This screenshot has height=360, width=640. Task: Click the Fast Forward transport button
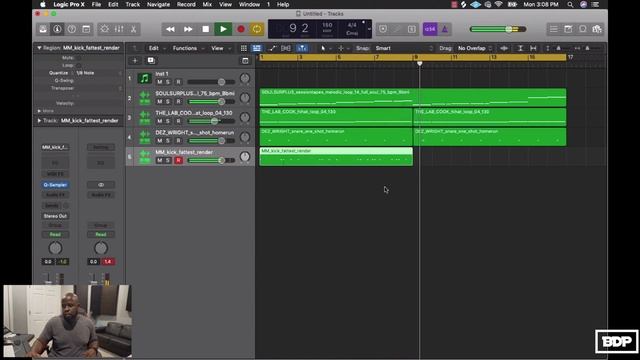[188, 29]
